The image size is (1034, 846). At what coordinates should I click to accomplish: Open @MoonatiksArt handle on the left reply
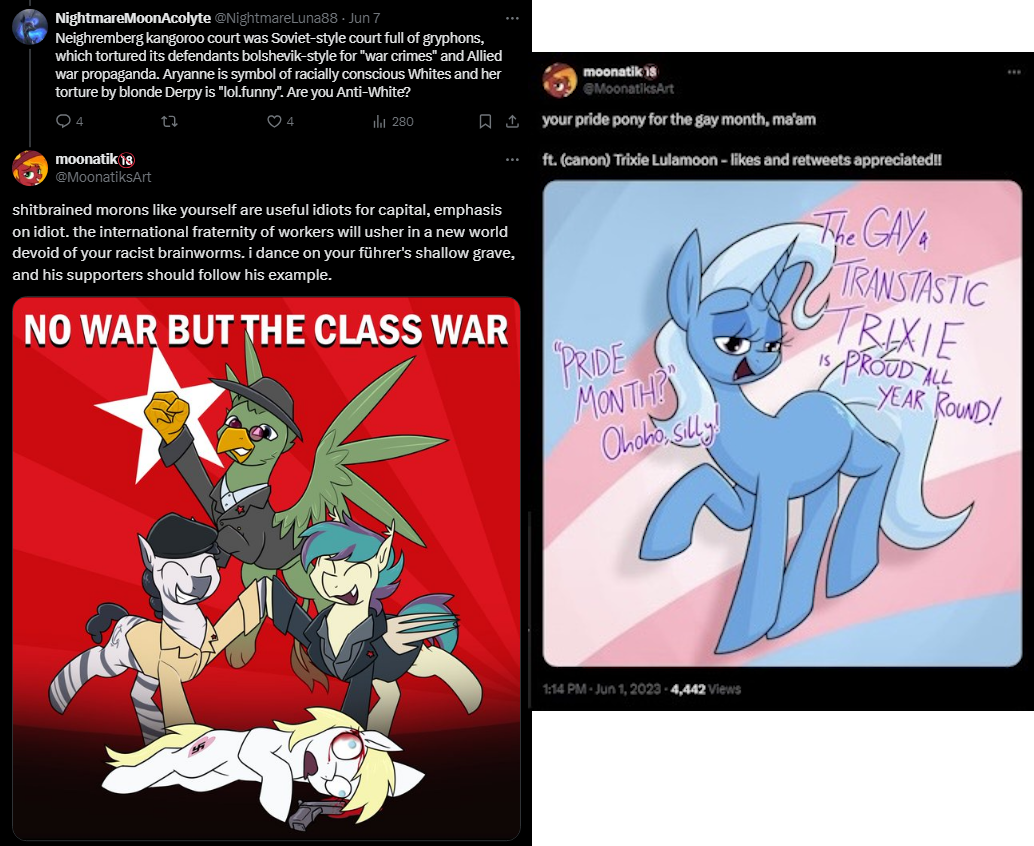(104, 177)
